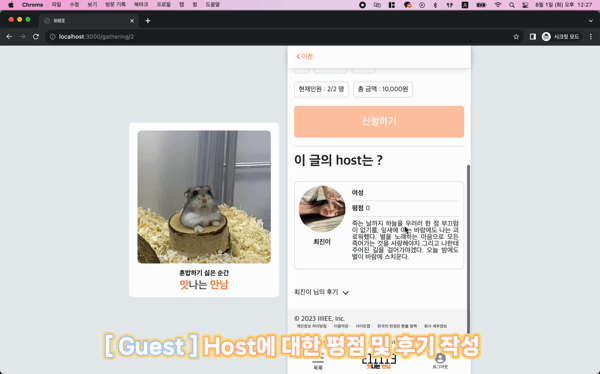View site information icon in address bar
Viewport: 600px width, 374px height.
[53, 37]
